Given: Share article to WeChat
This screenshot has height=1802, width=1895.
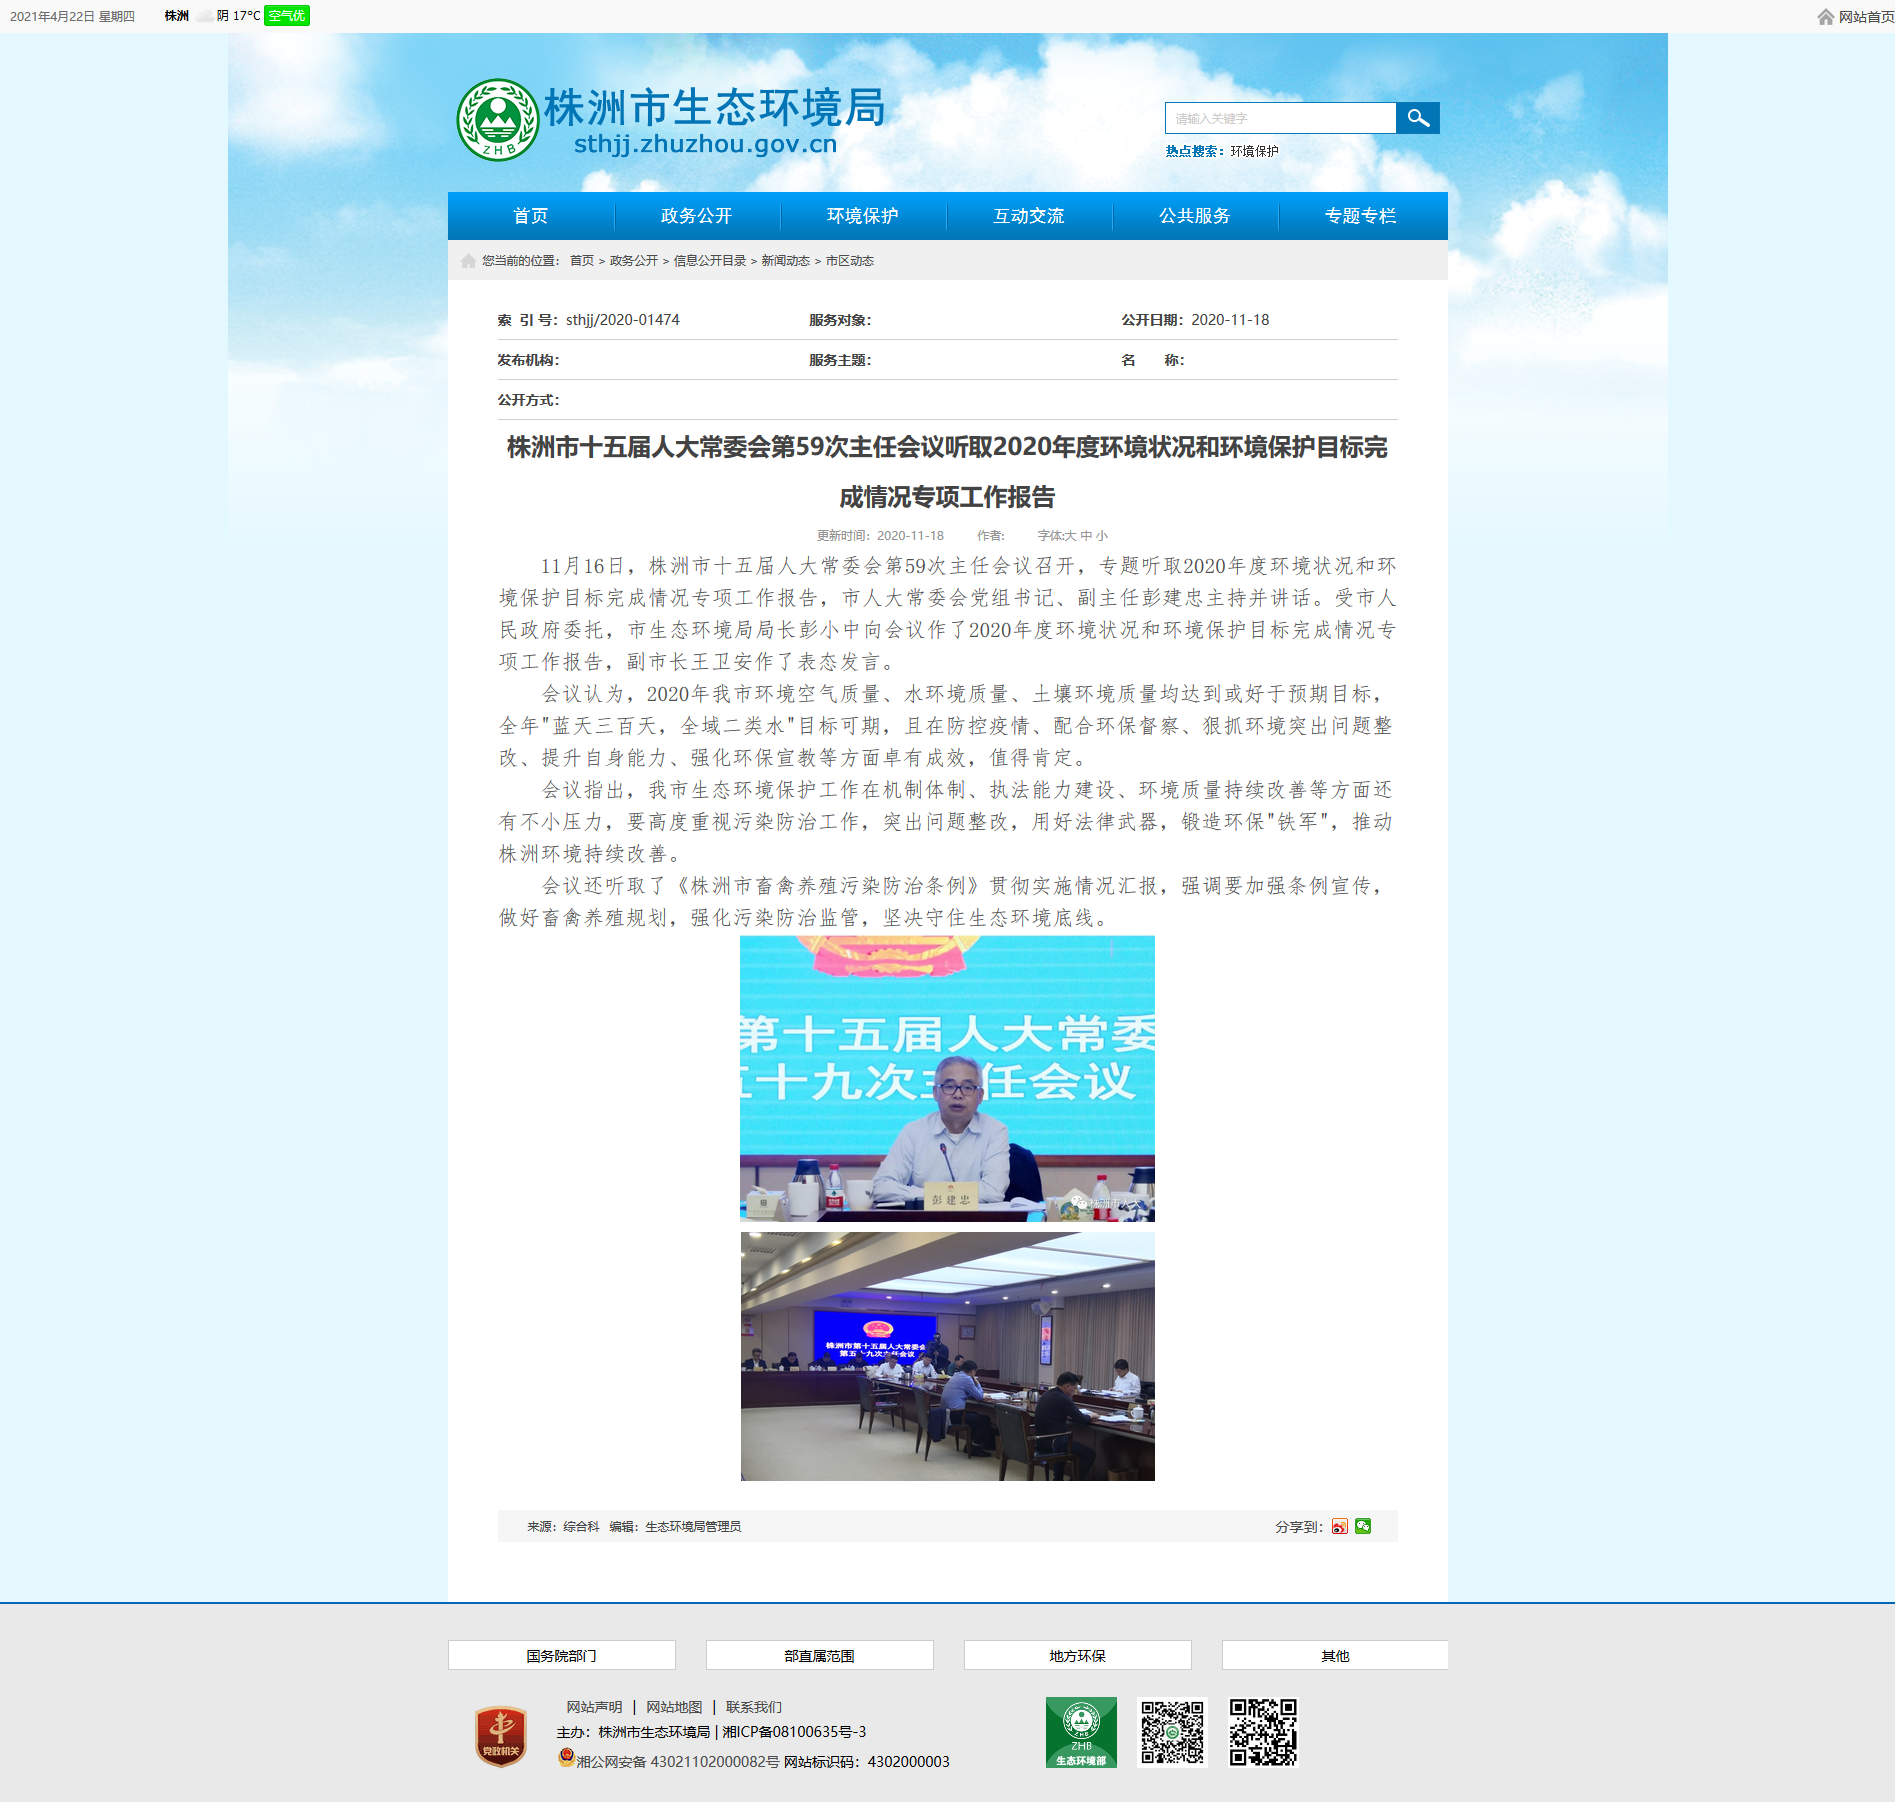Looking at the screenshot, I should 1363,1526.
